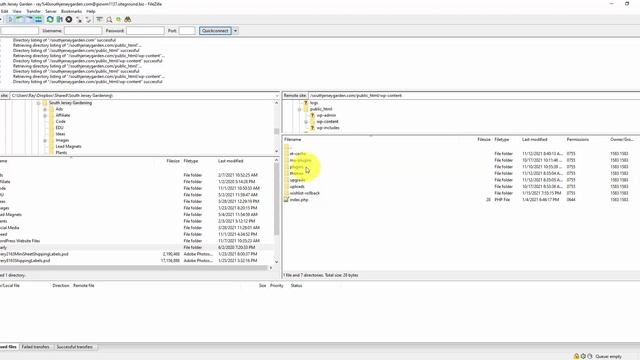The height and width of the screenshot is (360, 640).
Task: Toggle processing of the transfer queue
Action: (x=60, y=20)
